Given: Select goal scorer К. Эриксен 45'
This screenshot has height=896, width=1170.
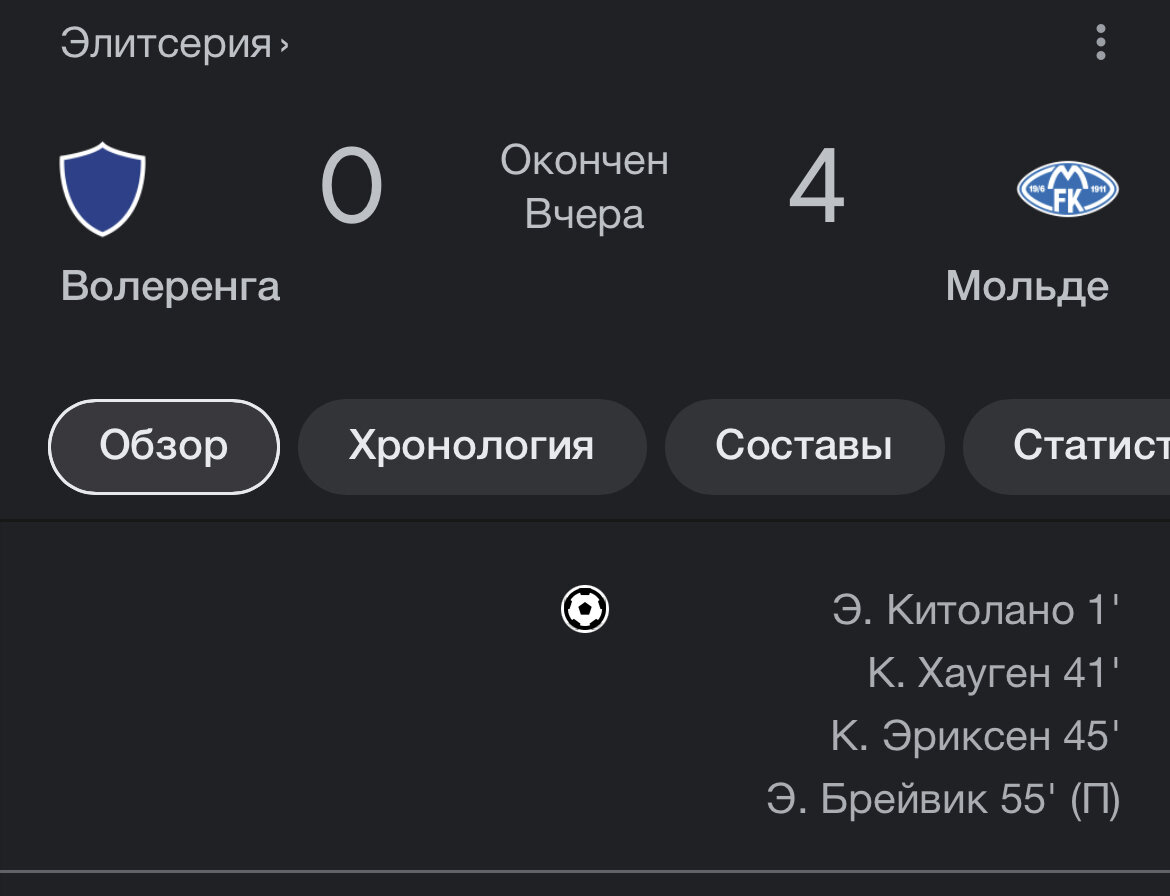Looking at the screenshot, I should coord(974,736).
